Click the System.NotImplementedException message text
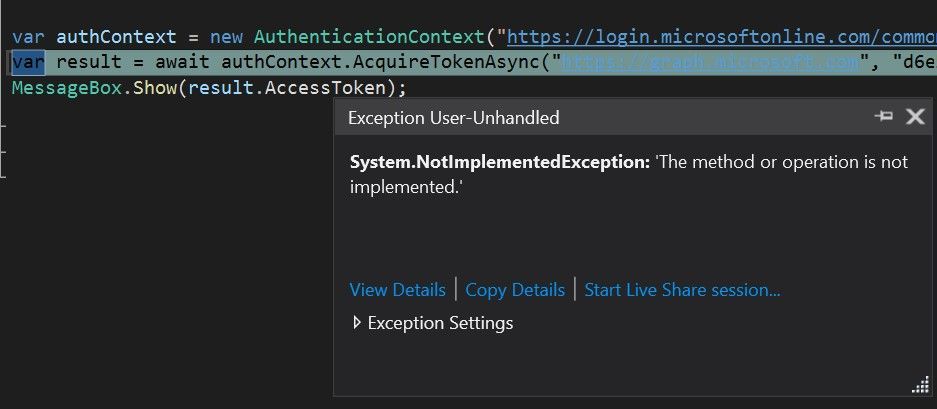The height and width of the screenshot is (409, 937). (628, 175)
